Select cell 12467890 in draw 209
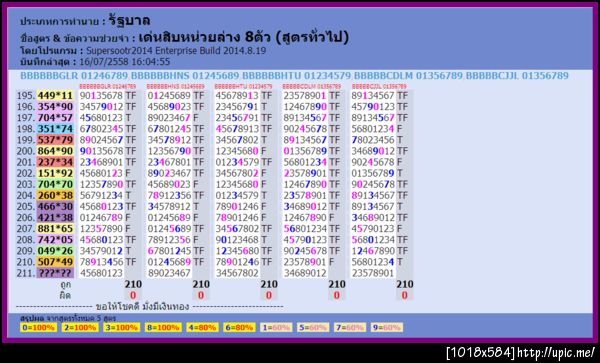Viewport: 600px width, 363px height. tap(373, 251)
